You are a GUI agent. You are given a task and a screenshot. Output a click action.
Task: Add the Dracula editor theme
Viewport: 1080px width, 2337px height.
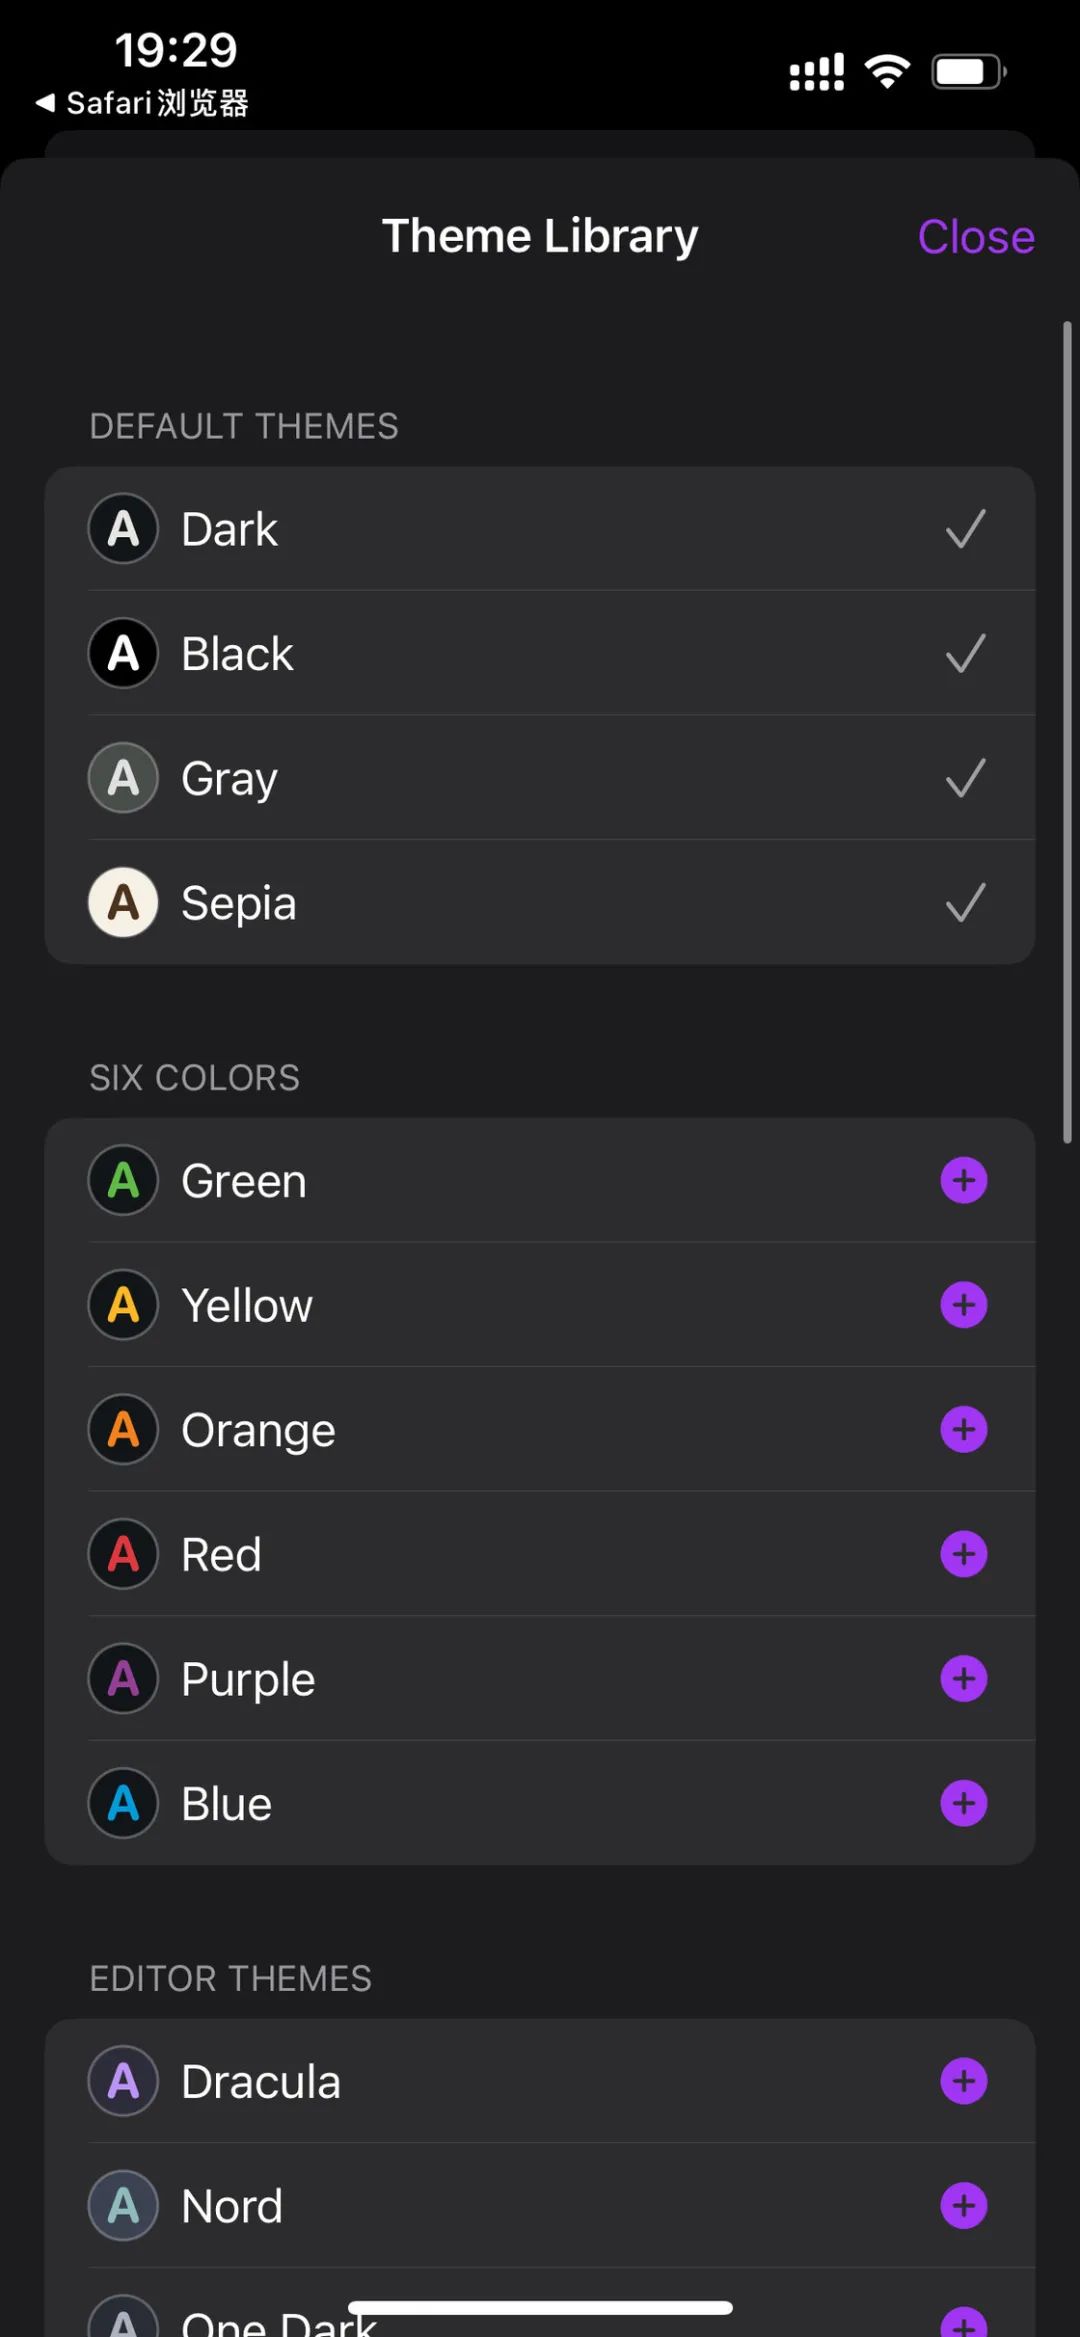pos(964,2081)
